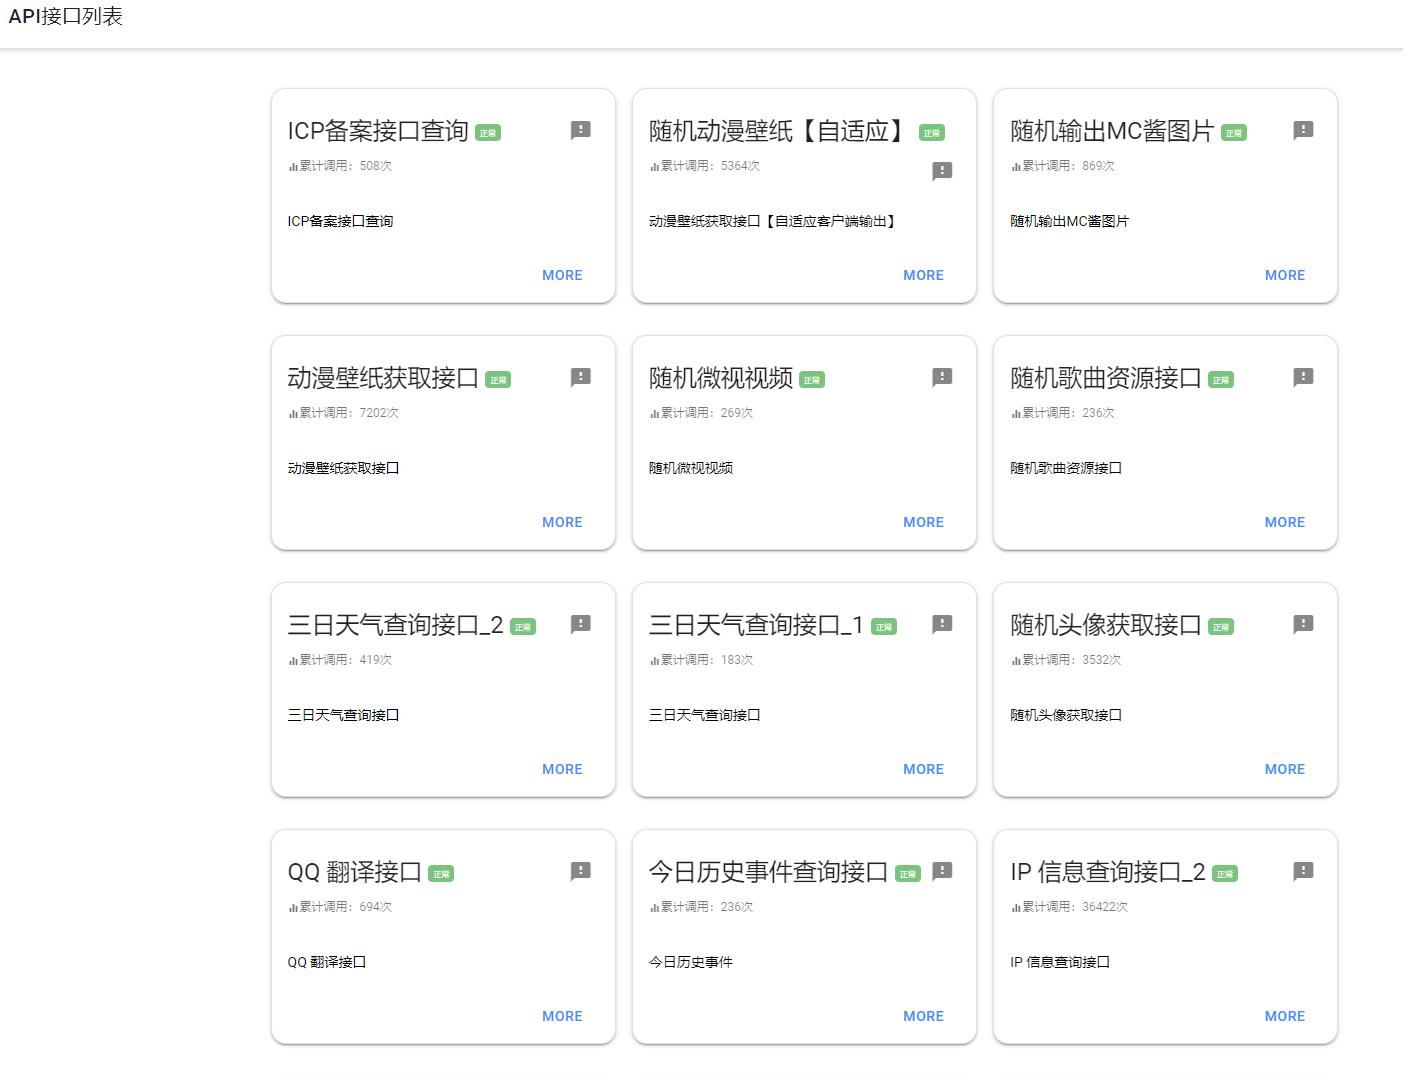Open MORE for 三日天气查询接口_2

coord(562,769)
